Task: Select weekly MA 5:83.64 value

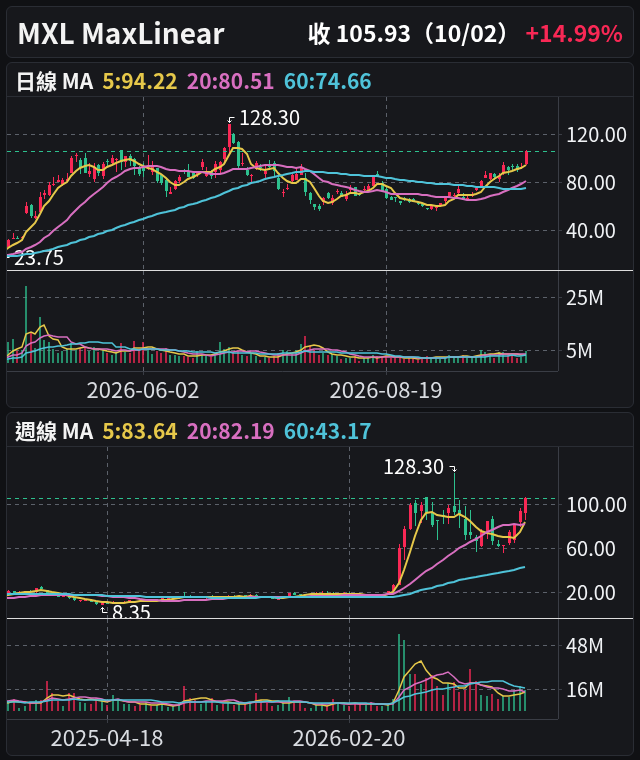Action: pos(140,431)
